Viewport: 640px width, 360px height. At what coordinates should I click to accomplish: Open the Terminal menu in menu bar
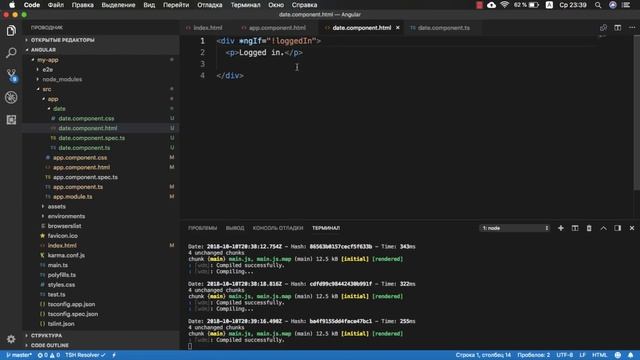point(245,5)
